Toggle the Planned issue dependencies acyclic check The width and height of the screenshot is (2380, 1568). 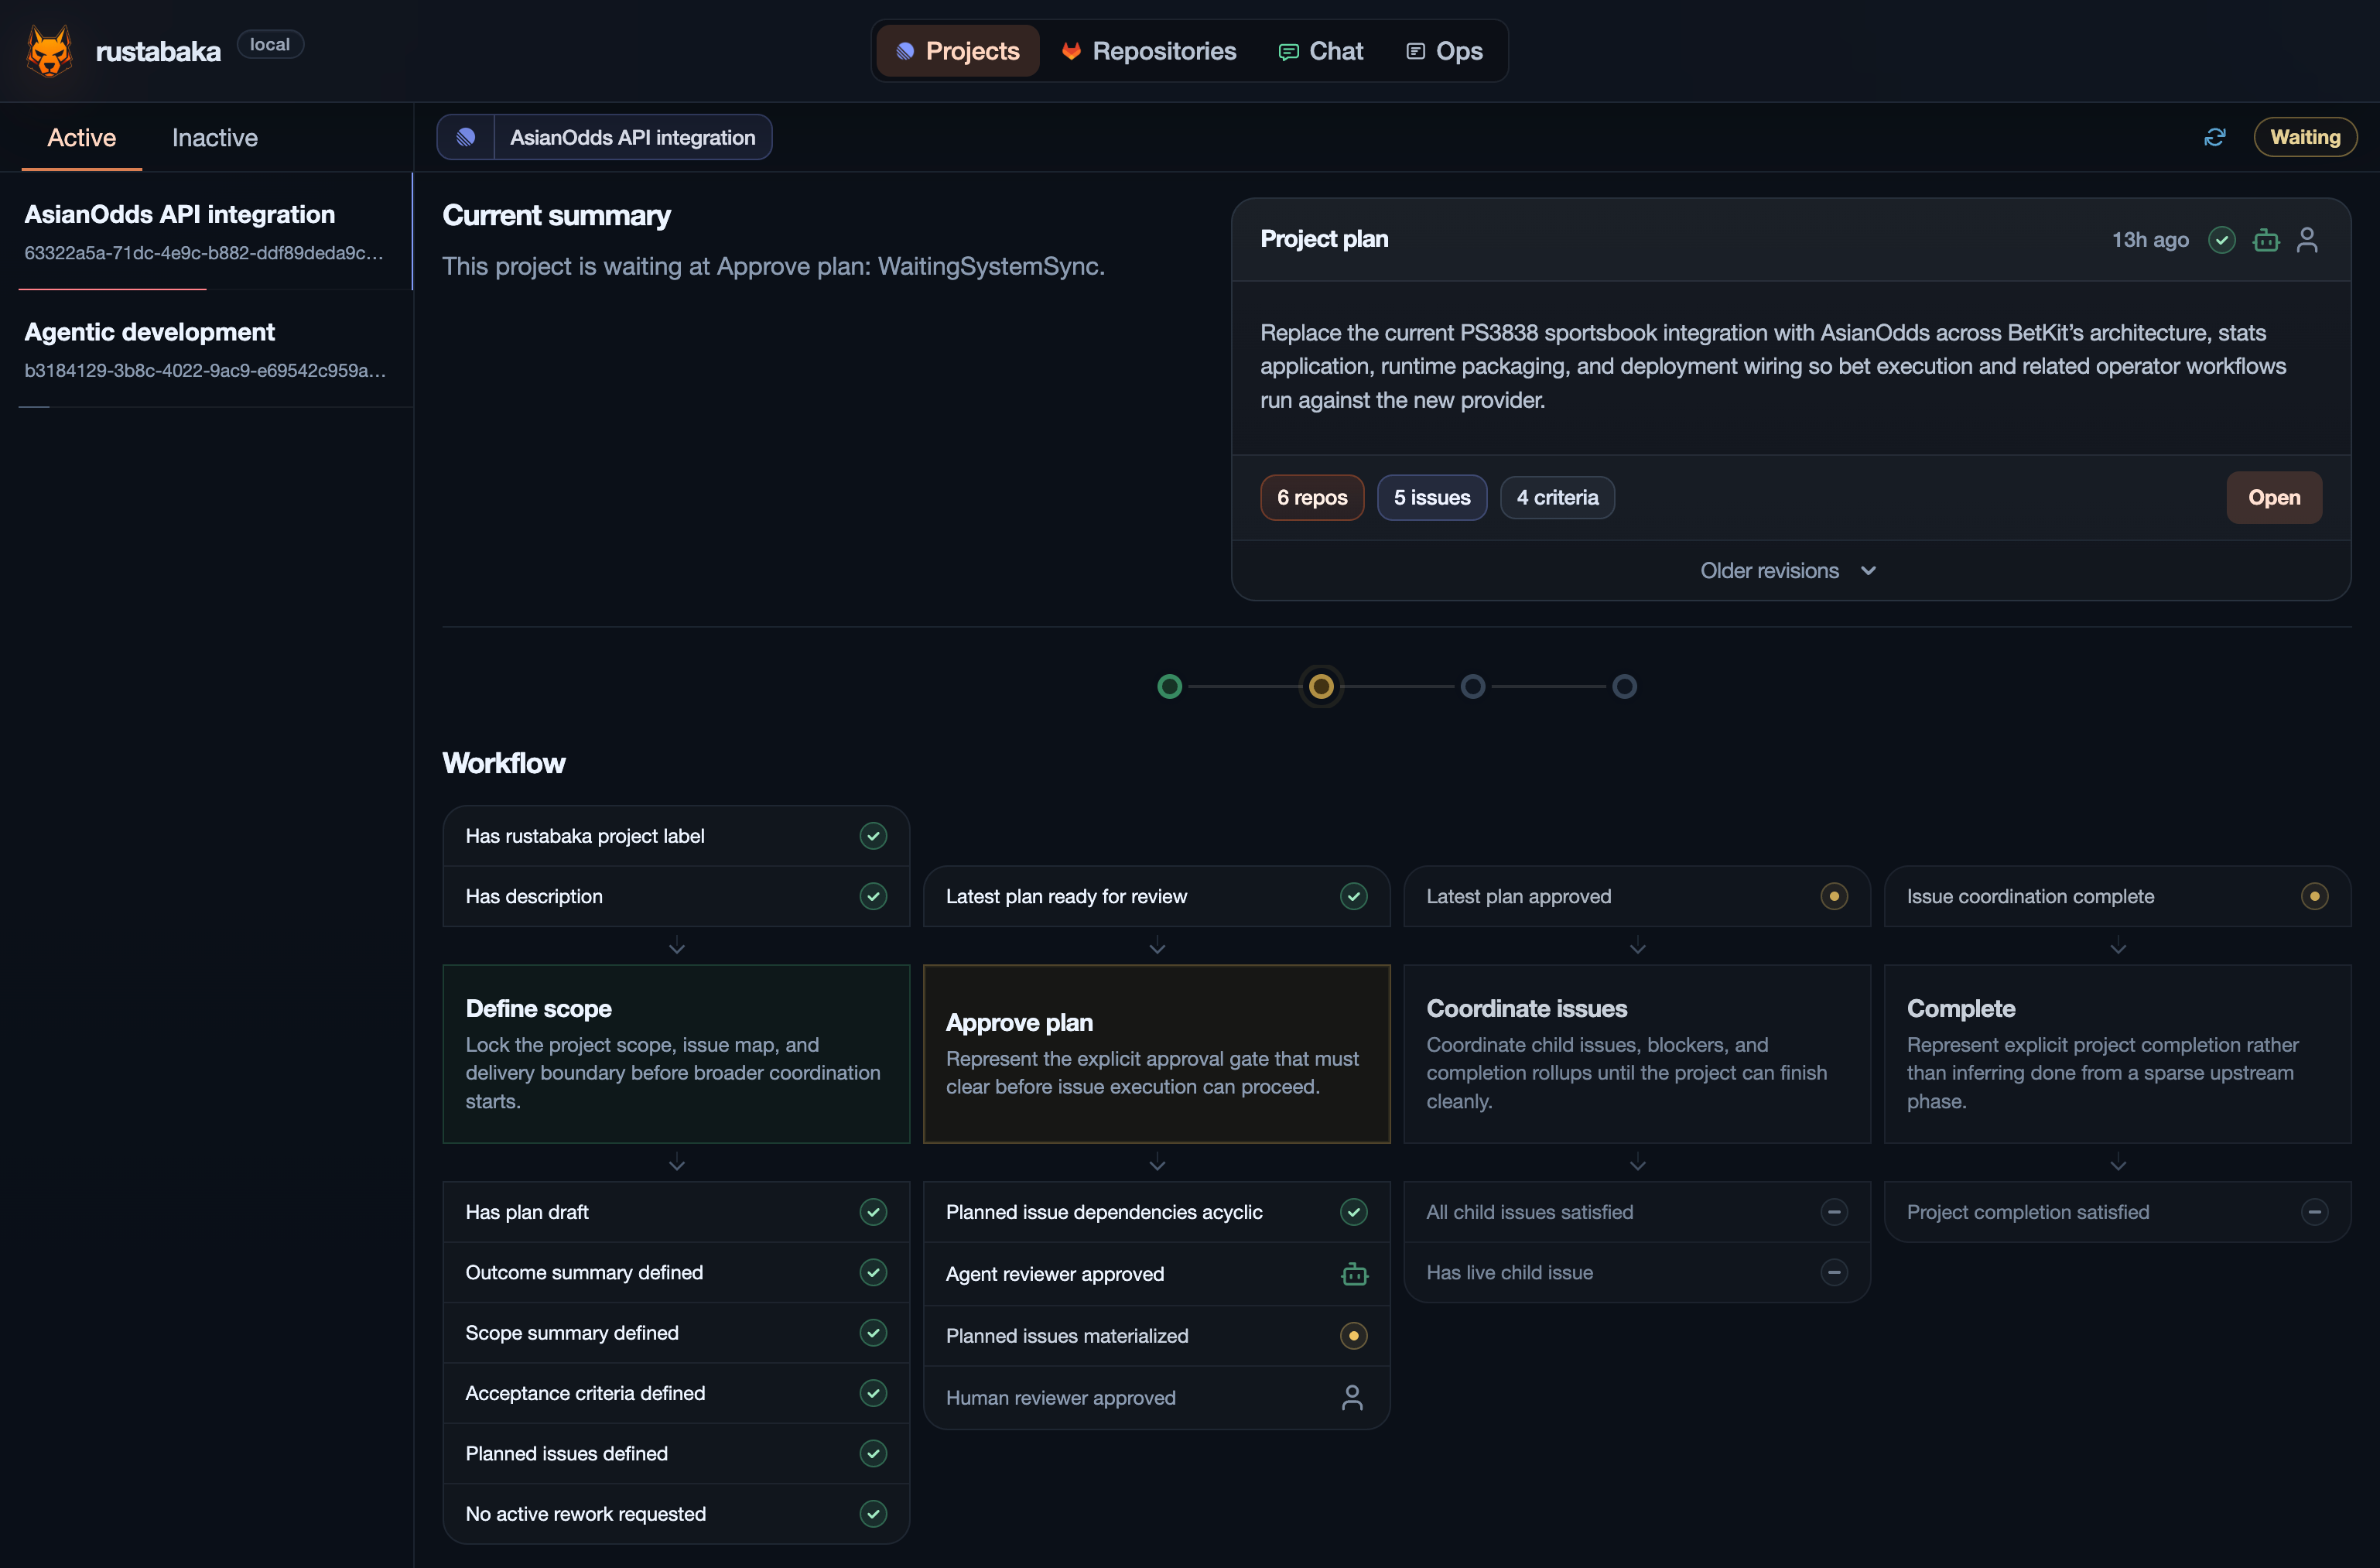[1354, 1212]
